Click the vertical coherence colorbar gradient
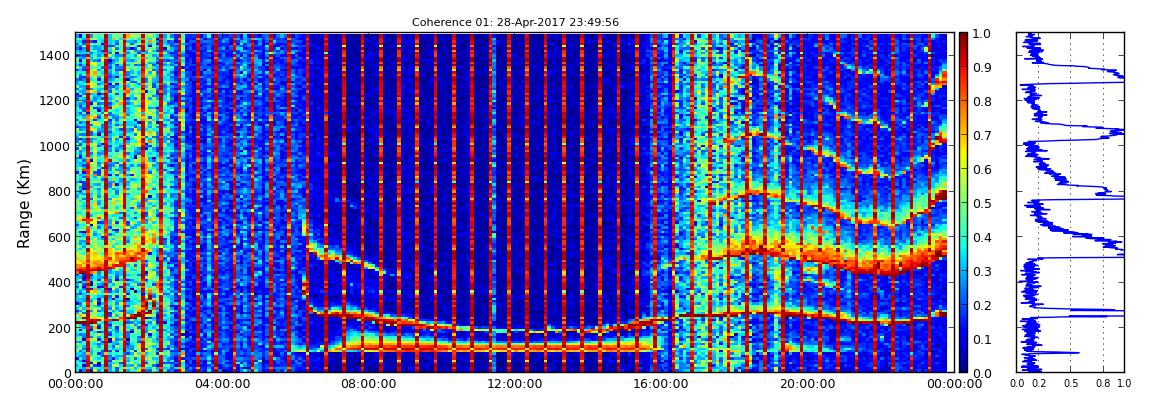The width and height of the screenshot is (1150, 407). pyautogui.click(x=963, y=202)
